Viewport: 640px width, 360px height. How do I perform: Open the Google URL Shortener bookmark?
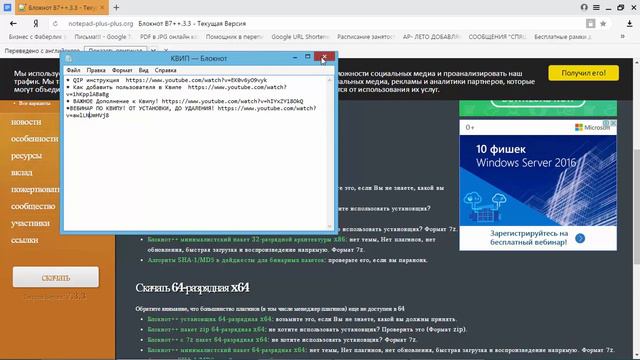[300, 37]
